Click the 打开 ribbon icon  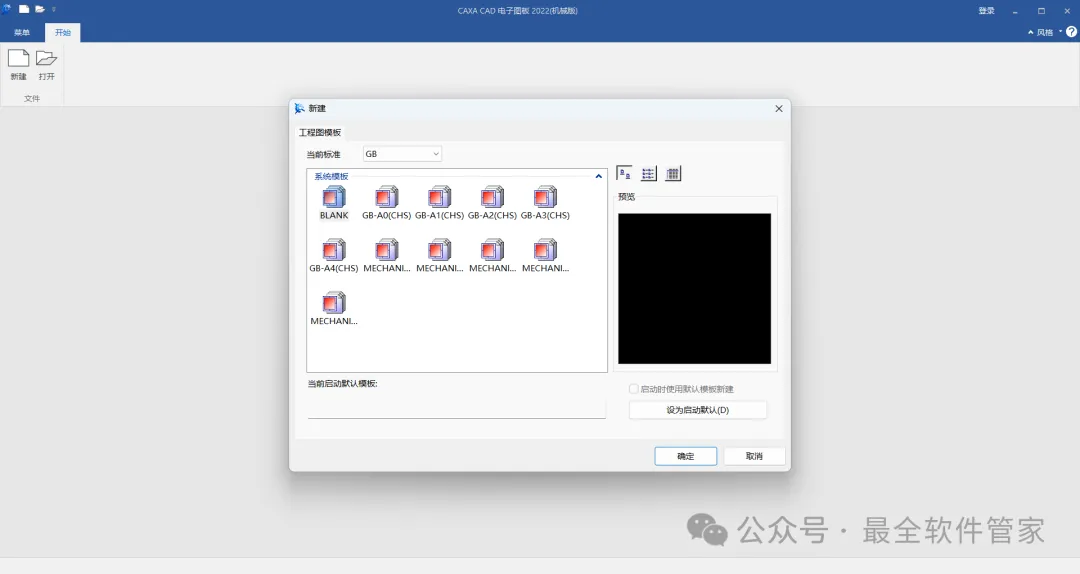tap(46, 65)
